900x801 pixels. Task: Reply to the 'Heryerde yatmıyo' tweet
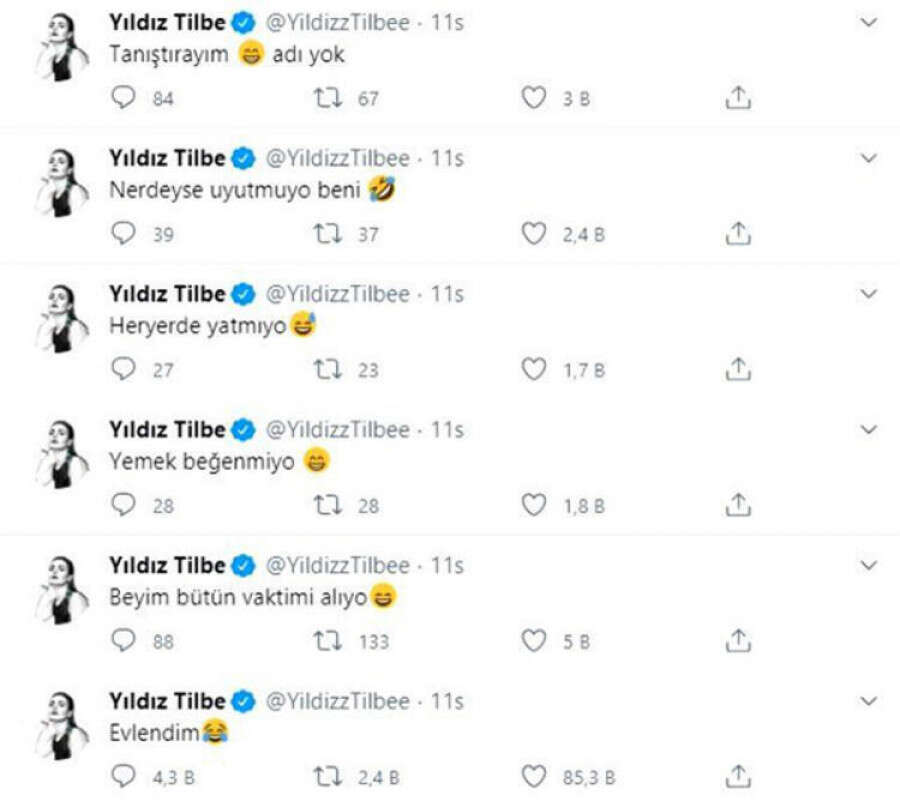click(x=123, y=369)
